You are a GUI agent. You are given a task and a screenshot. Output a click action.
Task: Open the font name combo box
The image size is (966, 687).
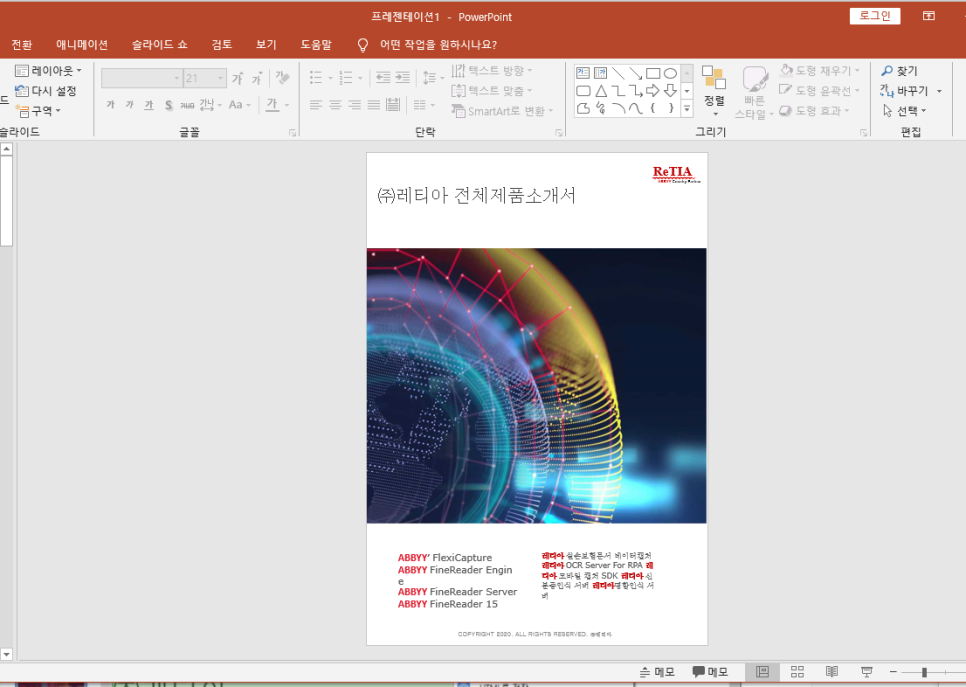(142, 78)
